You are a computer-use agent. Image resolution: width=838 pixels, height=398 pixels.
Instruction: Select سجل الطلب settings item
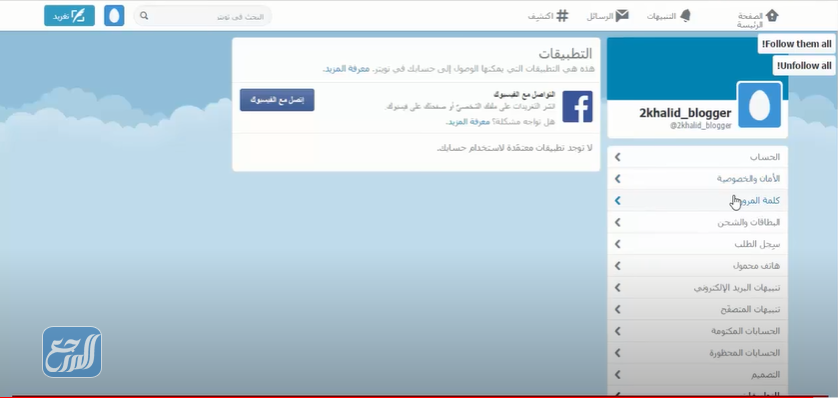click(x=697, y=244)
